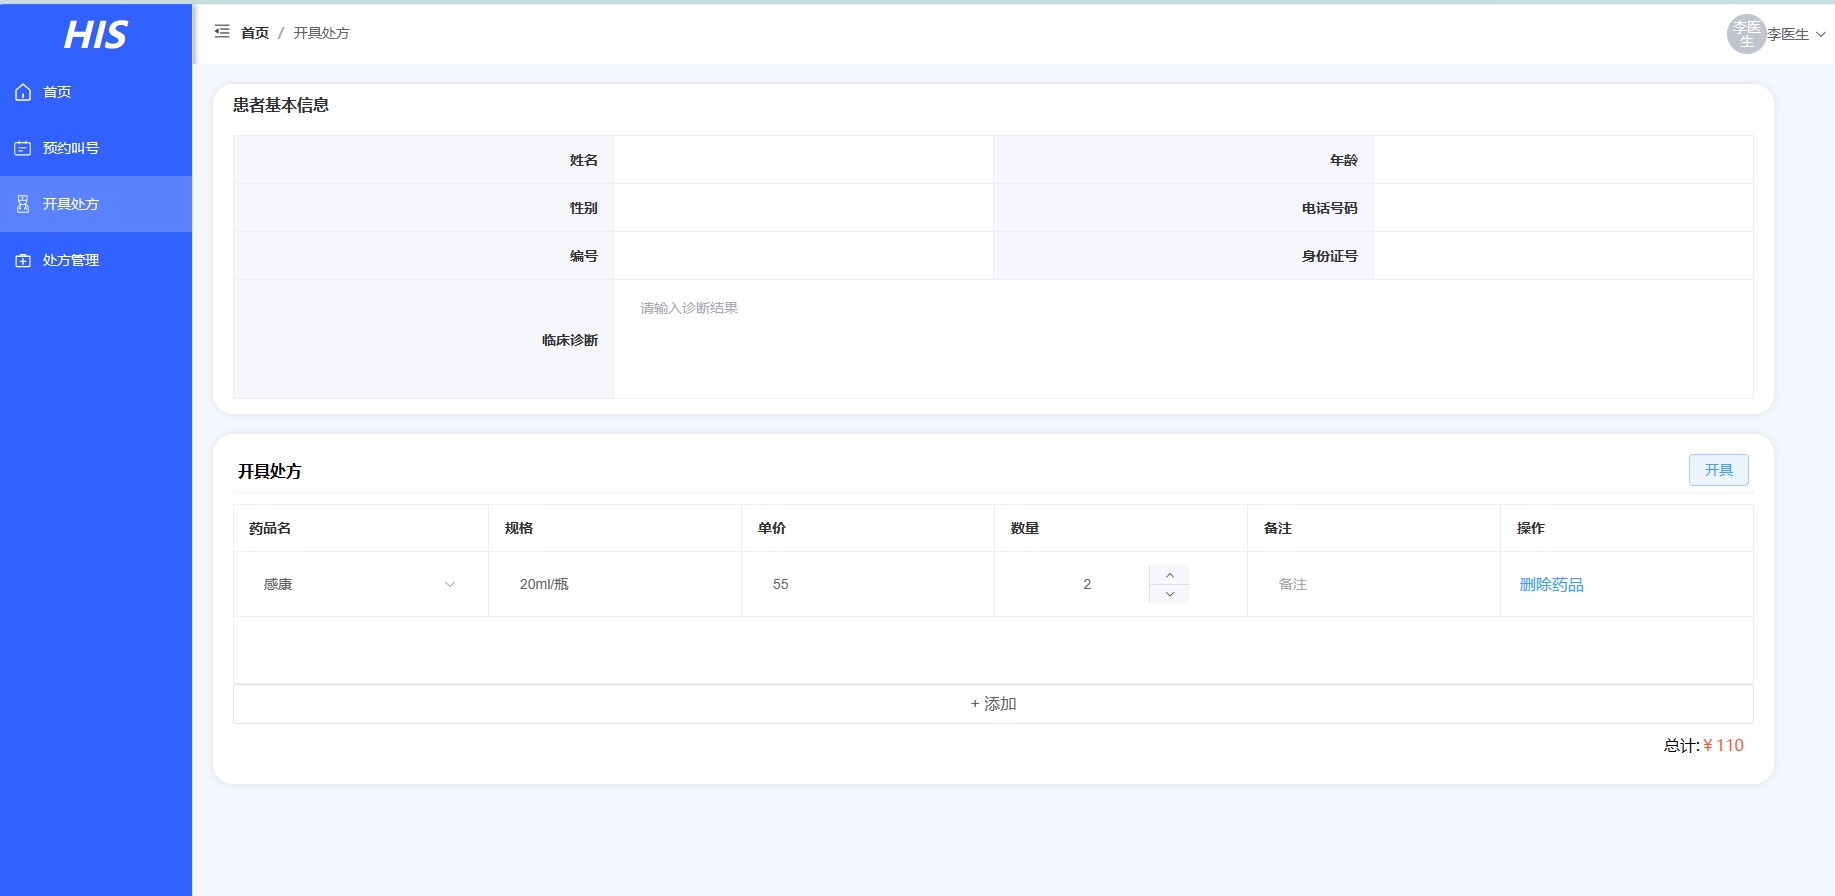Click the 总计 ¥110 total
1835x896 pixels.
pyautogui.click(x=1703, y=745)
